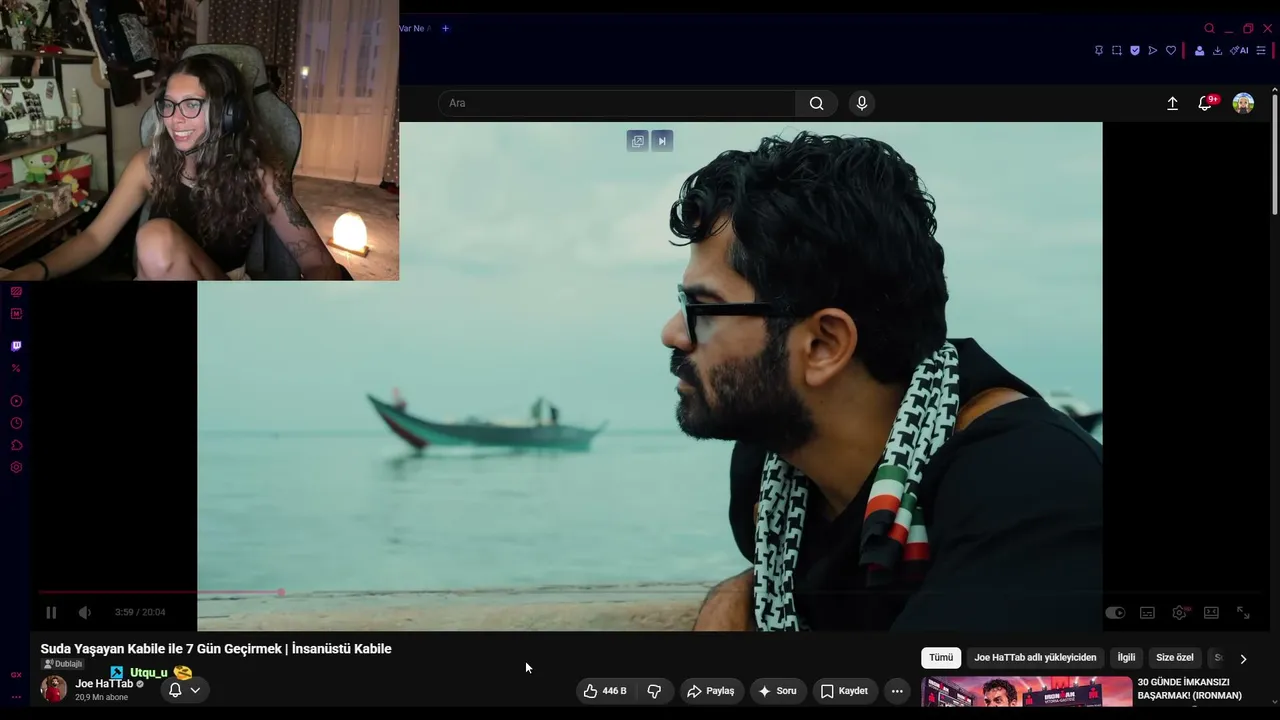This screenshot has height=720, width=1280.
Task: Click the 3:59 / 20:04 time display
Action: coord(140,612)
